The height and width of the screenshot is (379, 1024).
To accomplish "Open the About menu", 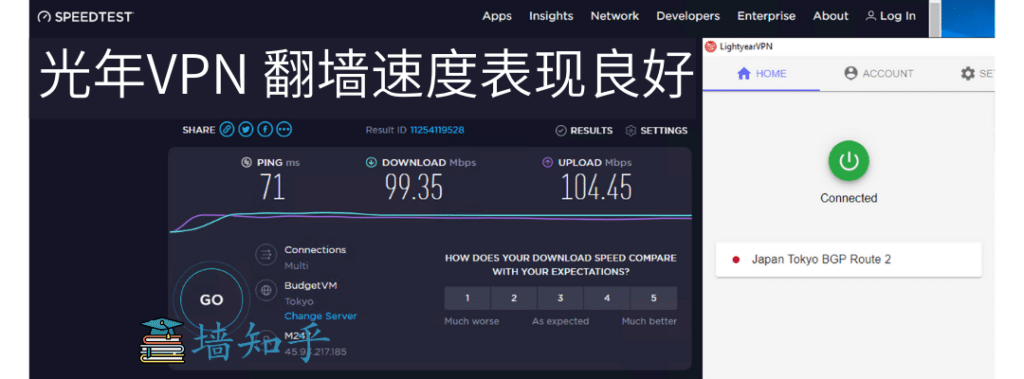I will click(831, 16).
